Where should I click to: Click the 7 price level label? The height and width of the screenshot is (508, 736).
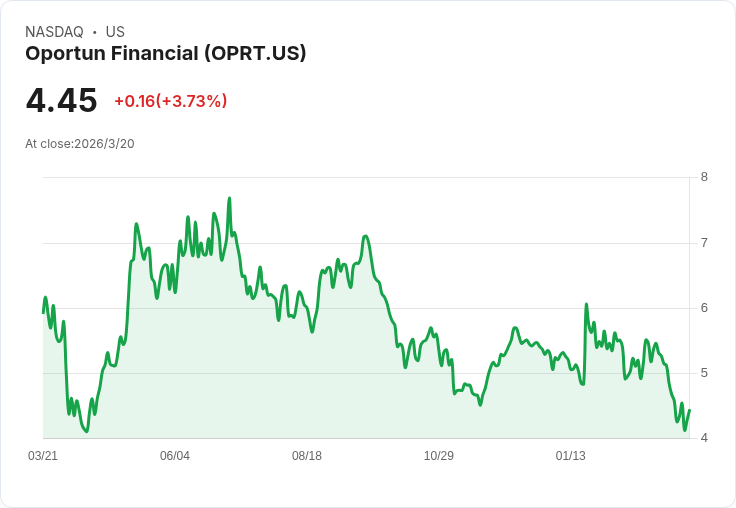pyautogui.click(x=704, y=243)
